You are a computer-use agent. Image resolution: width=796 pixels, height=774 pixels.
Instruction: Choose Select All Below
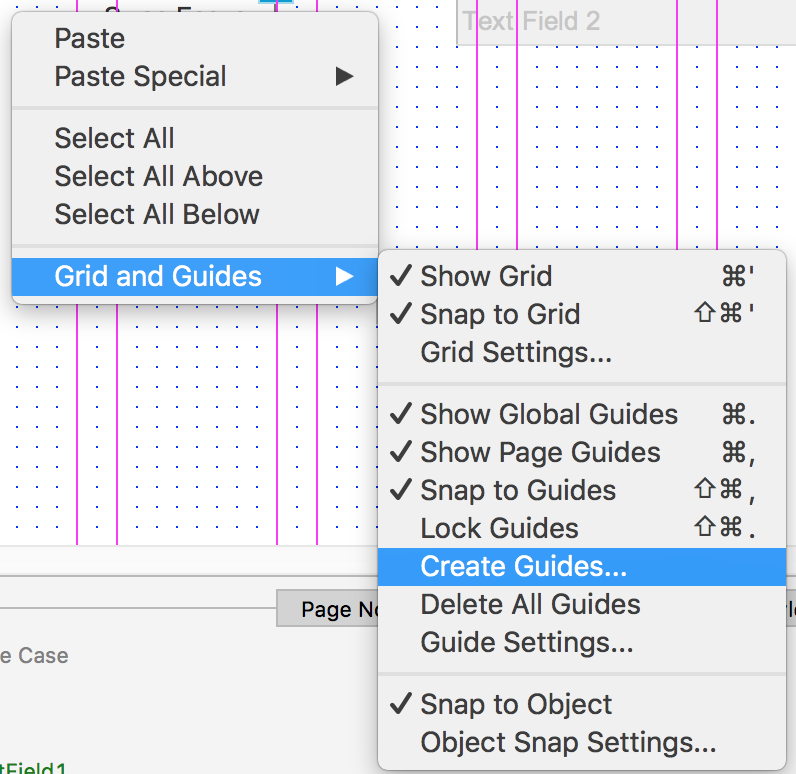coord(157,215)
